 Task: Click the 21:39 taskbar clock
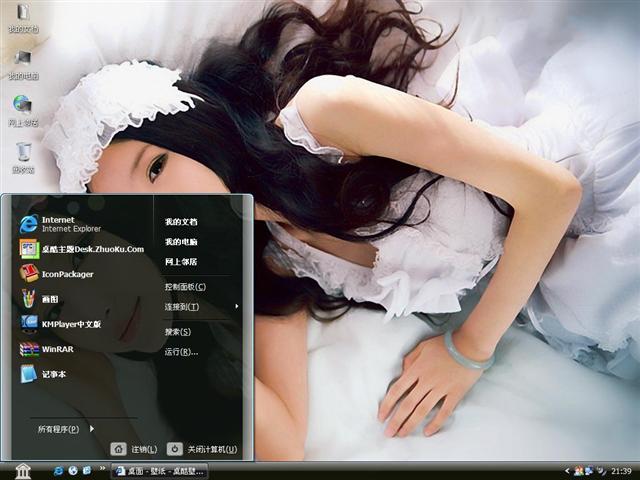[x=621, y=471]
